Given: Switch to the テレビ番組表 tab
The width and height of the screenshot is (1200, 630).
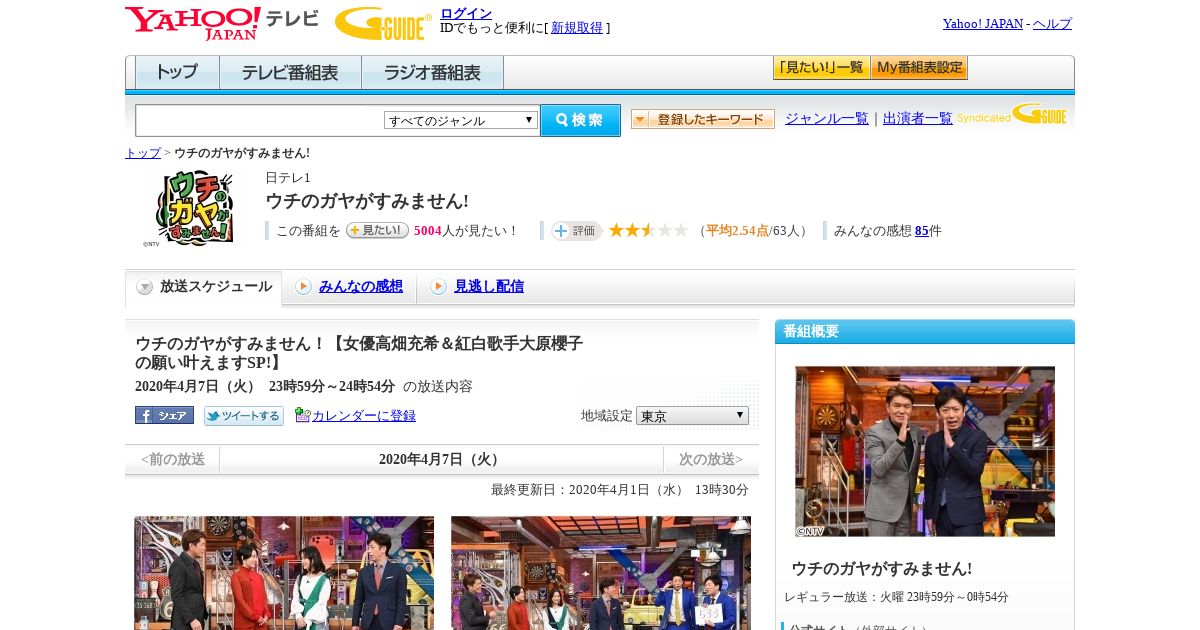Looking at the screenshot, I should click(290, 73).
